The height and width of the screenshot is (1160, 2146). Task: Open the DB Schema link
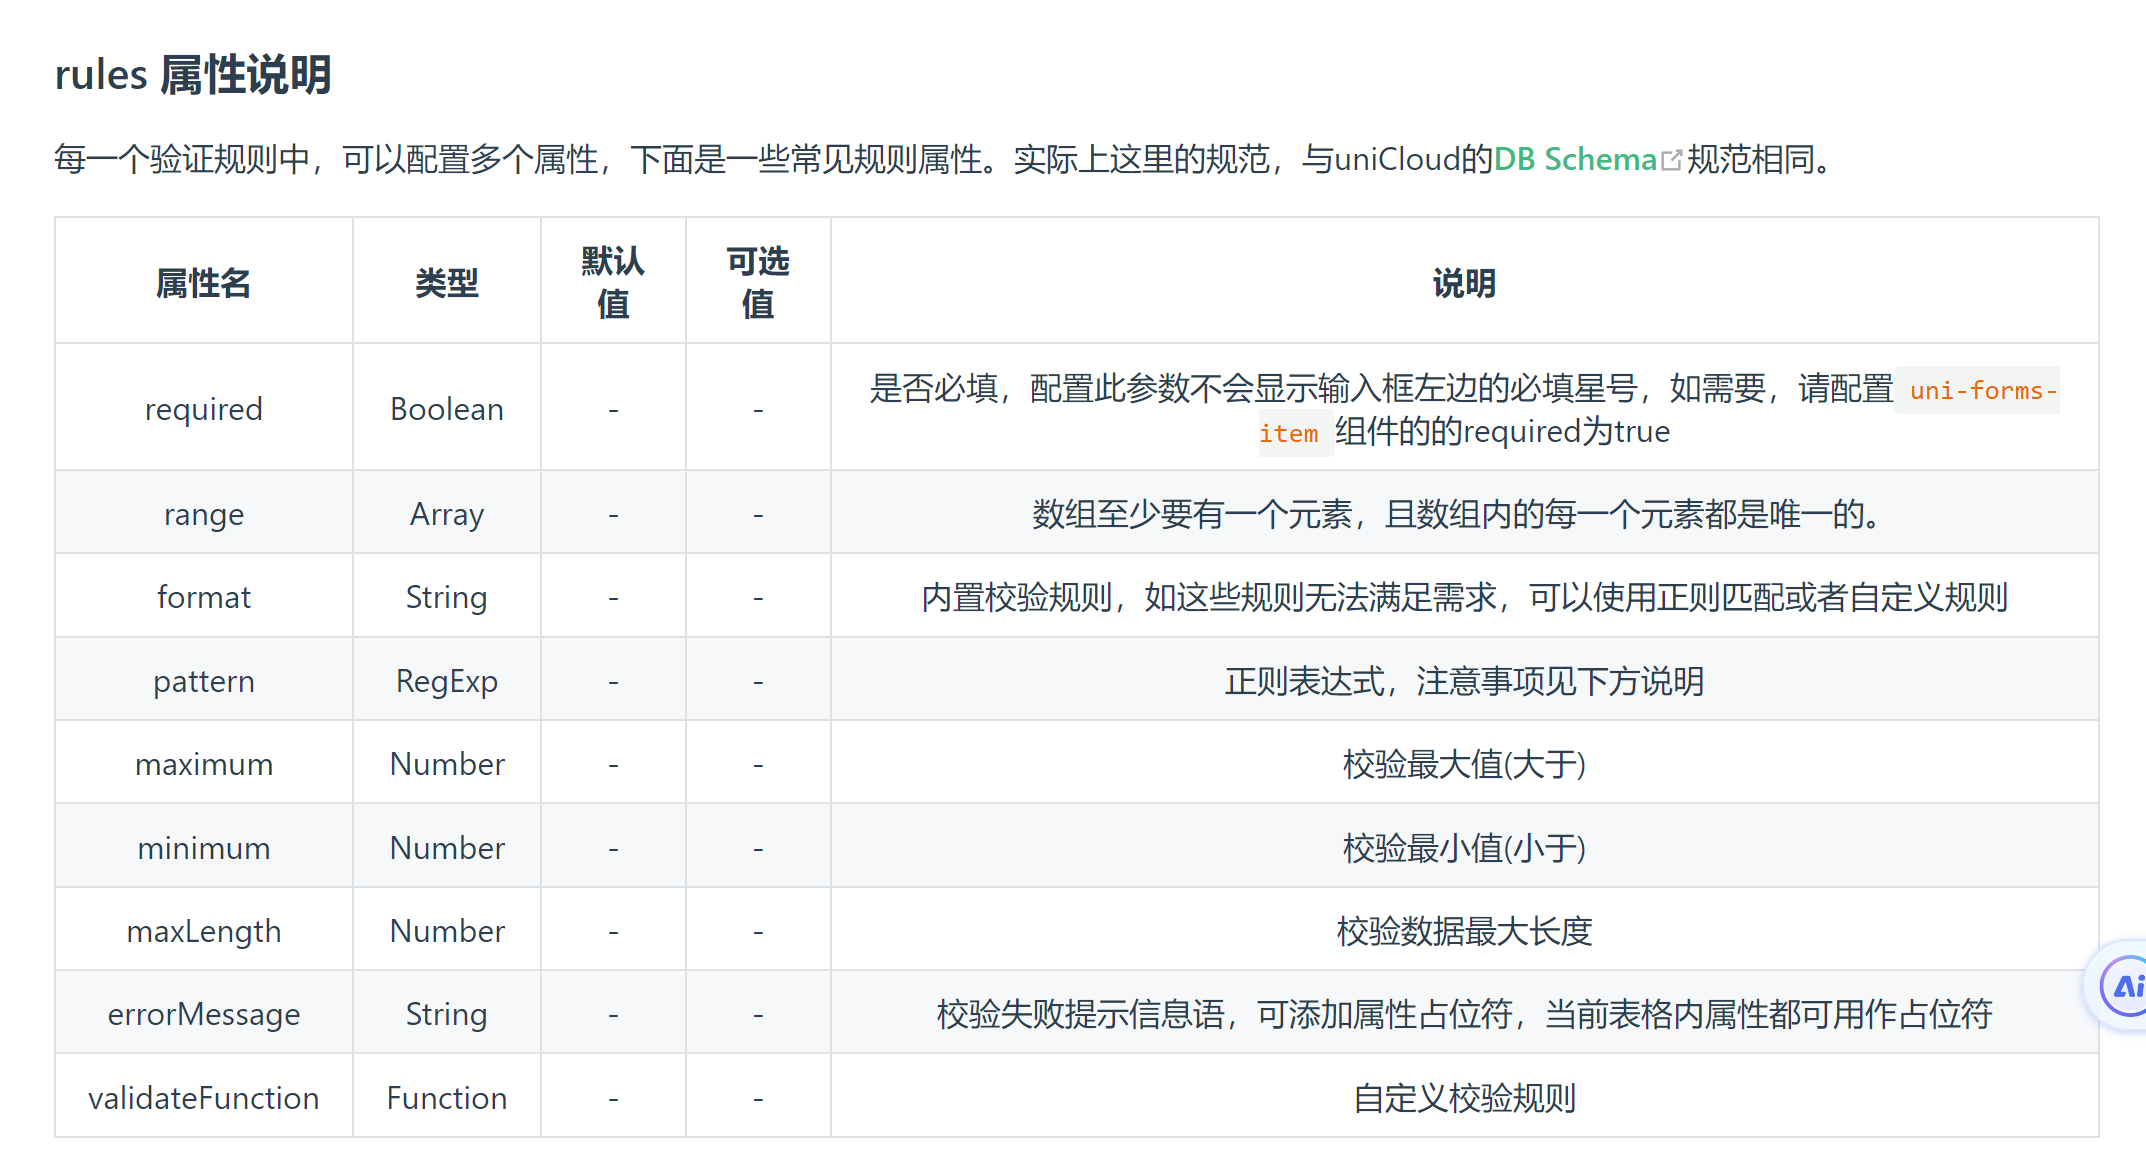point(1575,159)
